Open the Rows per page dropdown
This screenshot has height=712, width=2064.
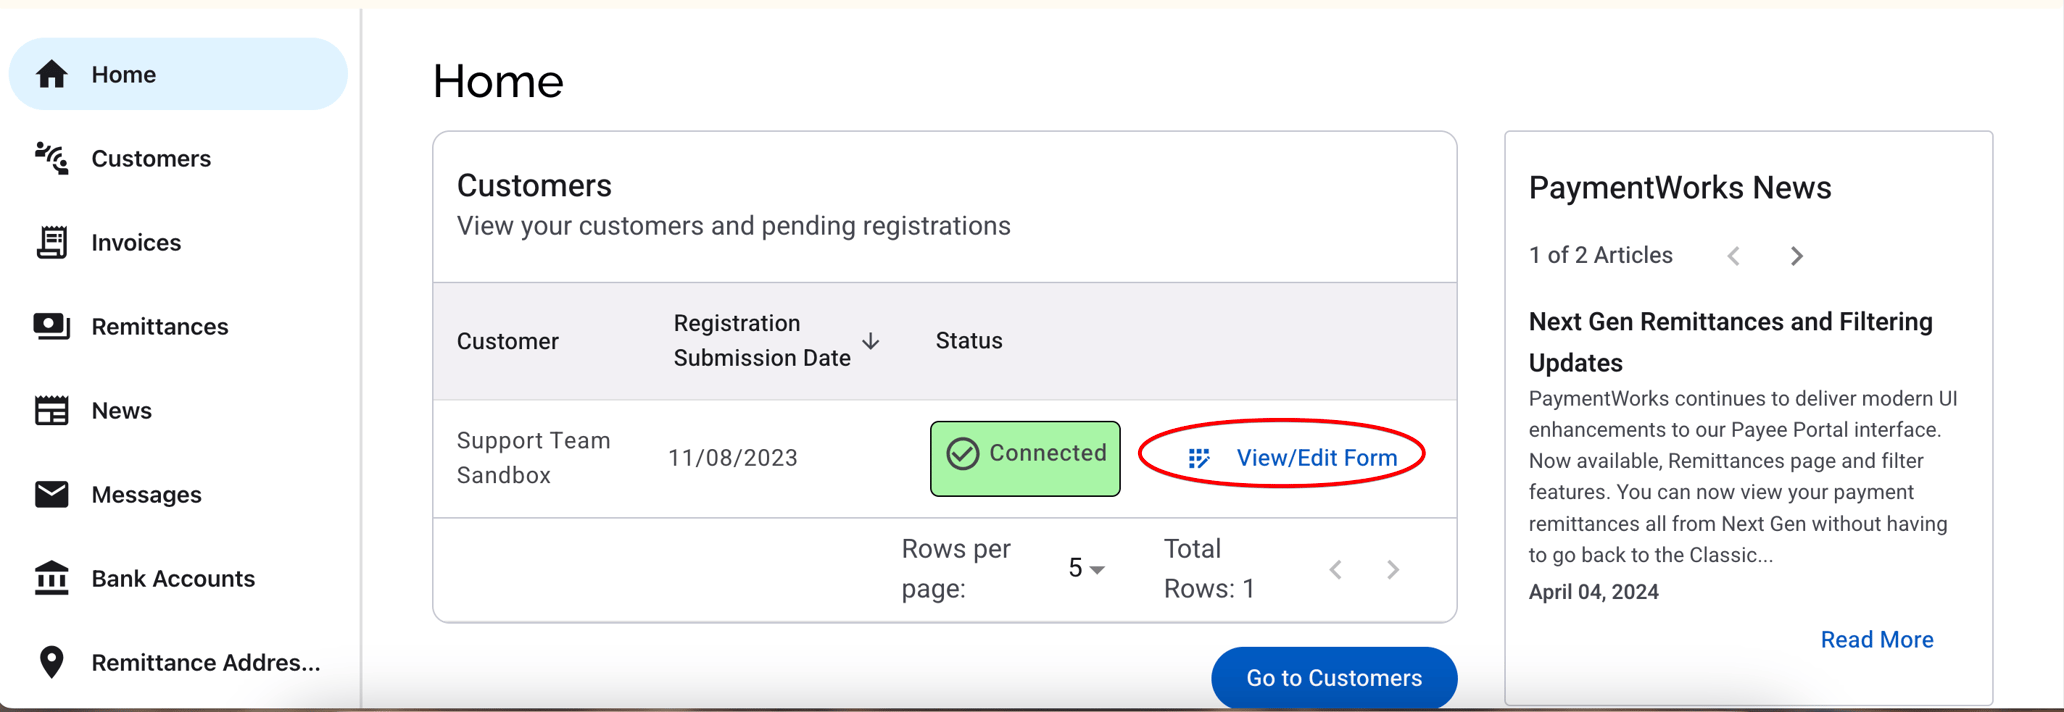[1086, 568]
